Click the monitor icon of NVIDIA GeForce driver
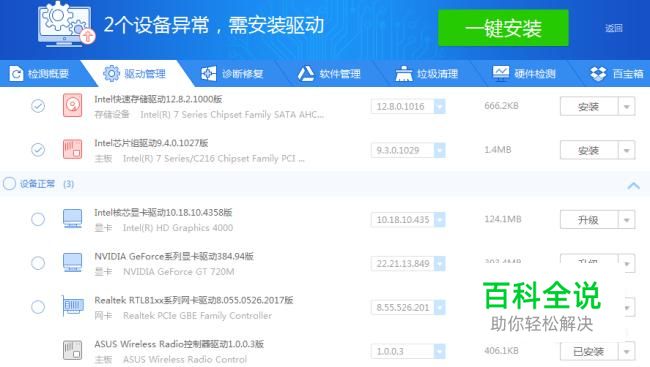This screenshot has height=367, width=650. point(73,262)
